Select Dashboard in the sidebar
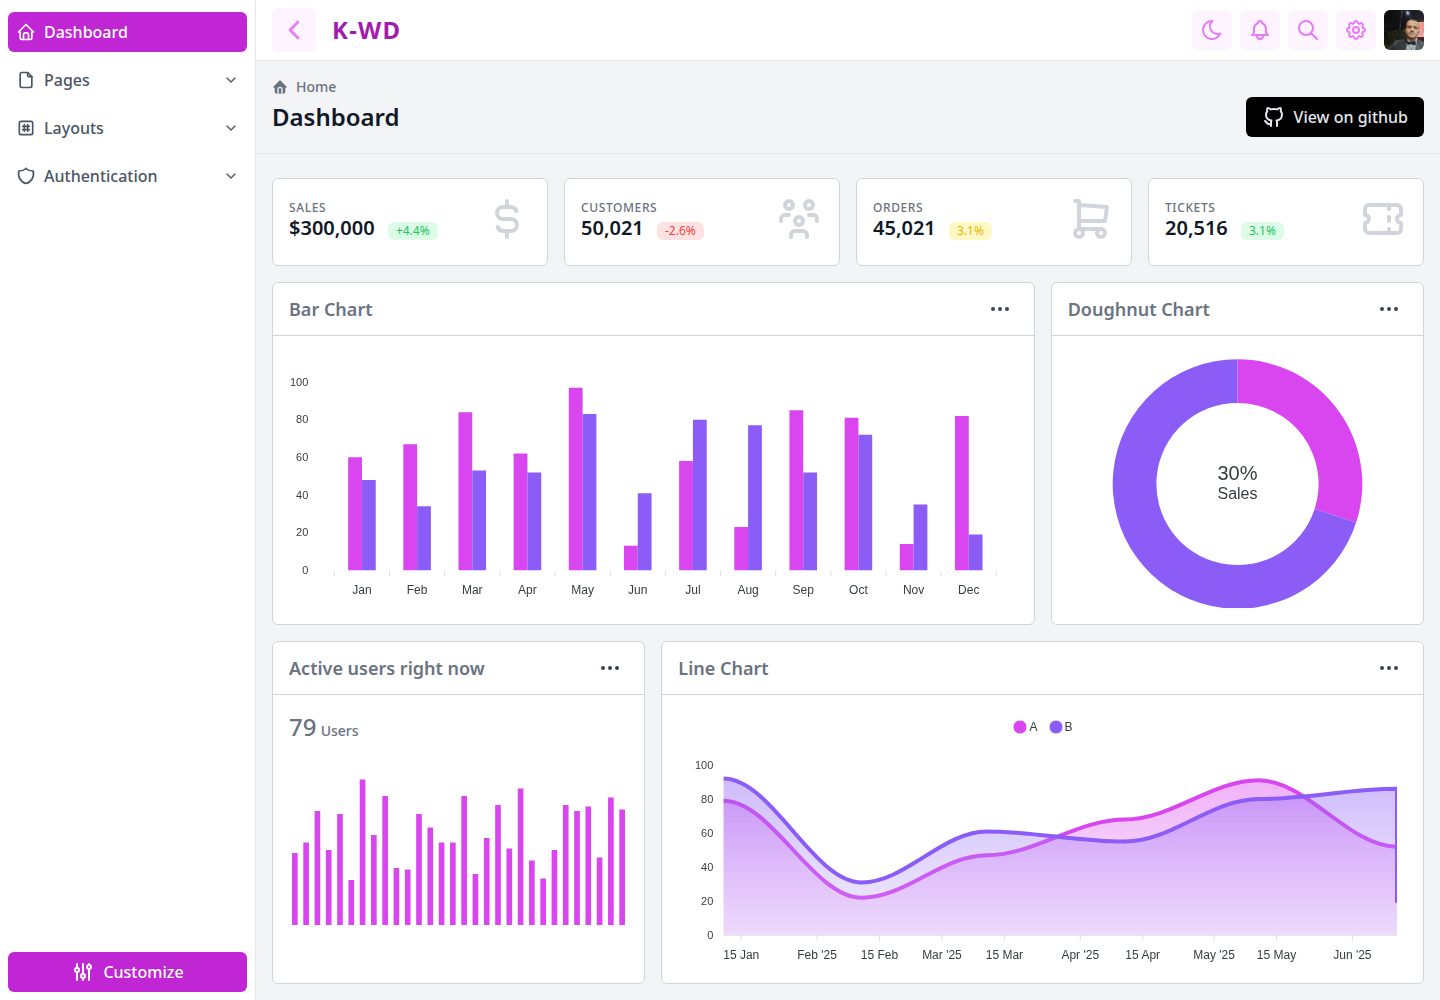1440x1000 pixels. pos(127,32)
